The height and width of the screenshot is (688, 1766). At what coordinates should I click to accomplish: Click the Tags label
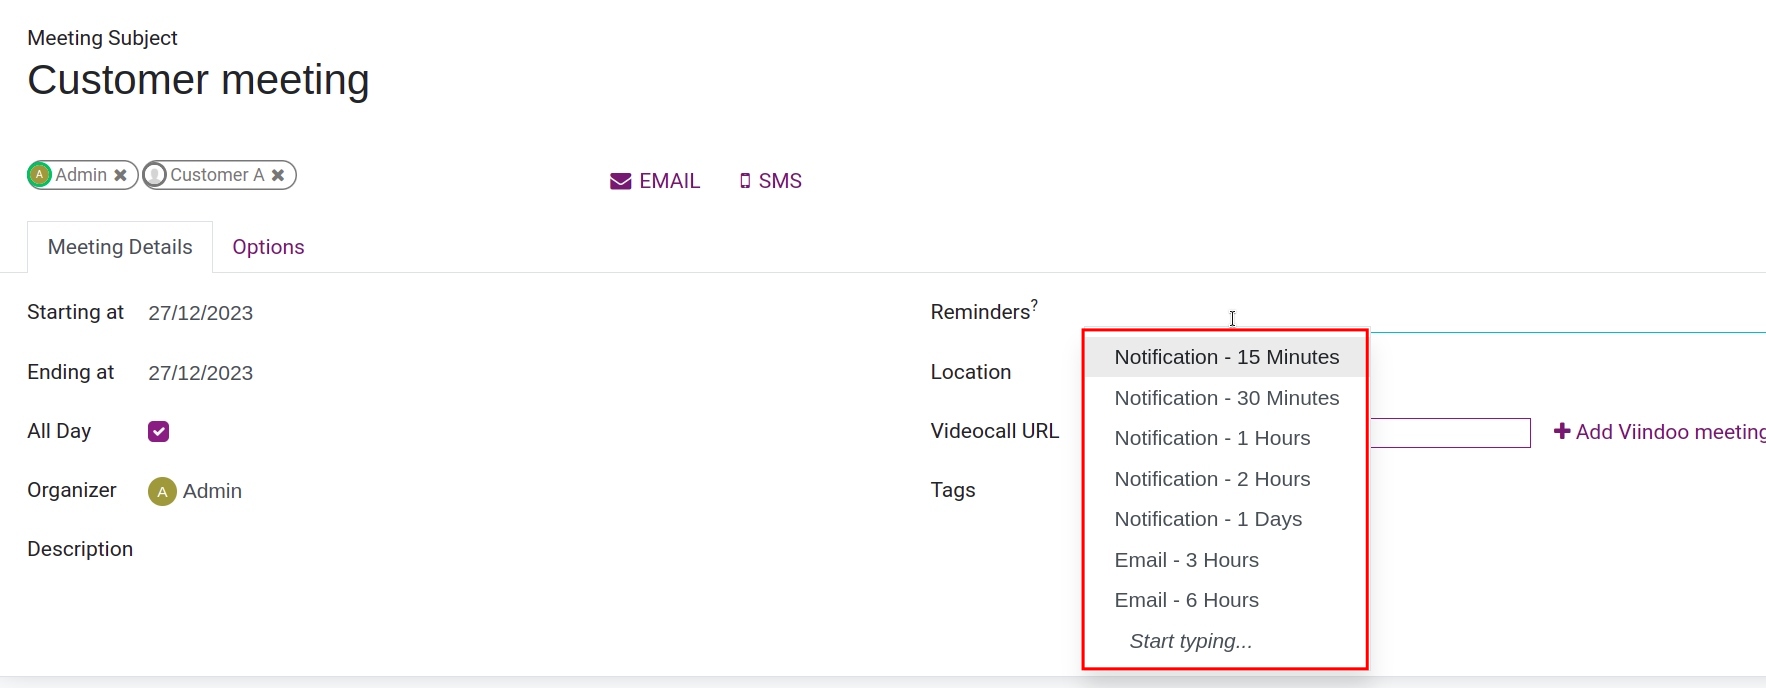(953, 490)
